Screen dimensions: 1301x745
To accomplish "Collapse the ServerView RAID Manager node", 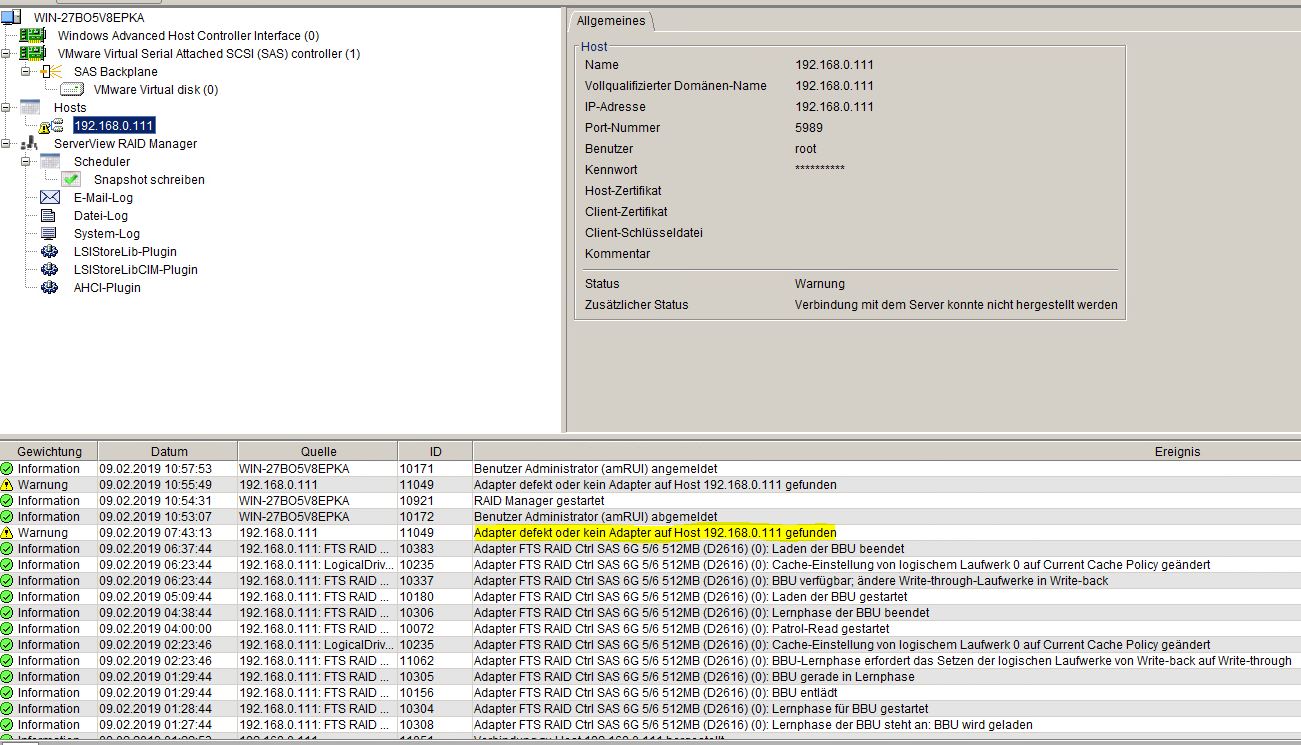I will coord(7,144).
